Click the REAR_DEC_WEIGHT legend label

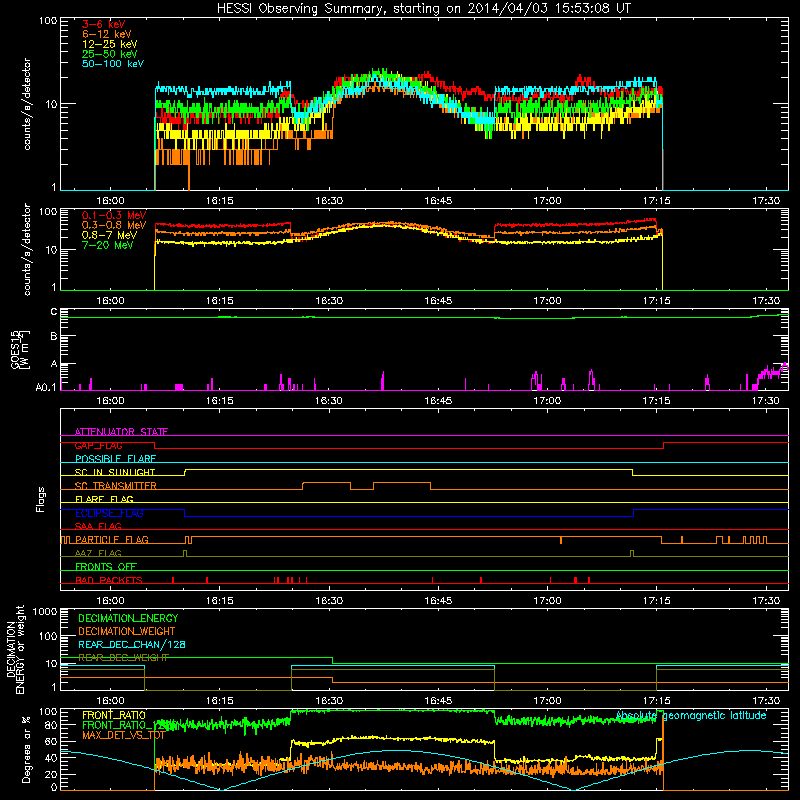click(x=123, y=658)
